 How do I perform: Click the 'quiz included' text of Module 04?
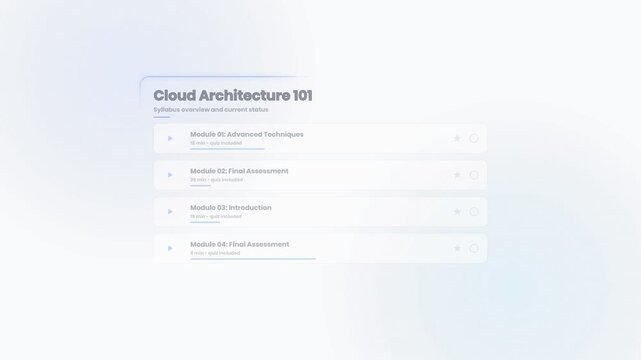[x=224, y=253]
